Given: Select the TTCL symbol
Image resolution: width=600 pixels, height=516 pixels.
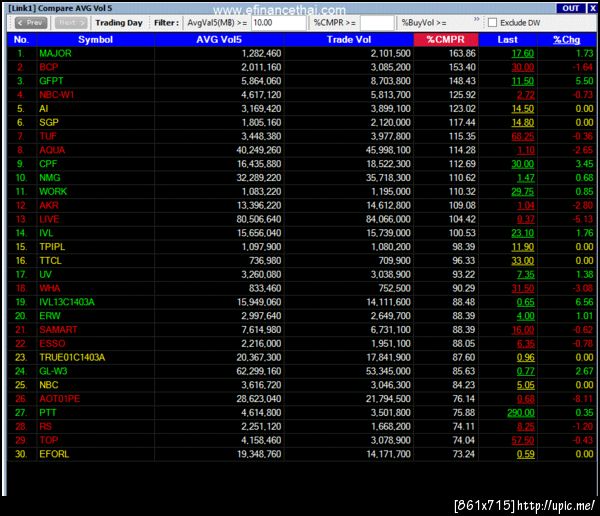Looking at the screenshot, I should pyautogui.click(x=51, y=261).
